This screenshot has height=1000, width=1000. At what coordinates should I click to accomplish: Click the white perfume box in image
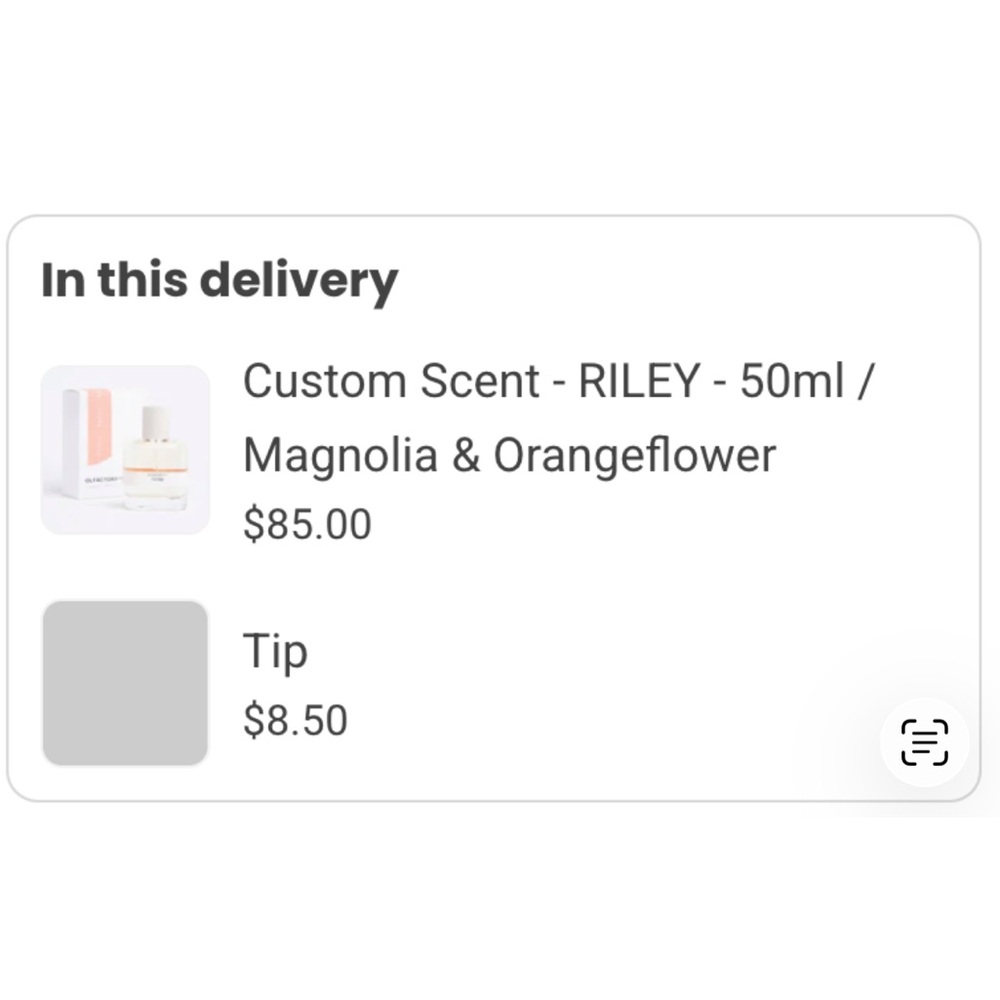click(87, 443)
